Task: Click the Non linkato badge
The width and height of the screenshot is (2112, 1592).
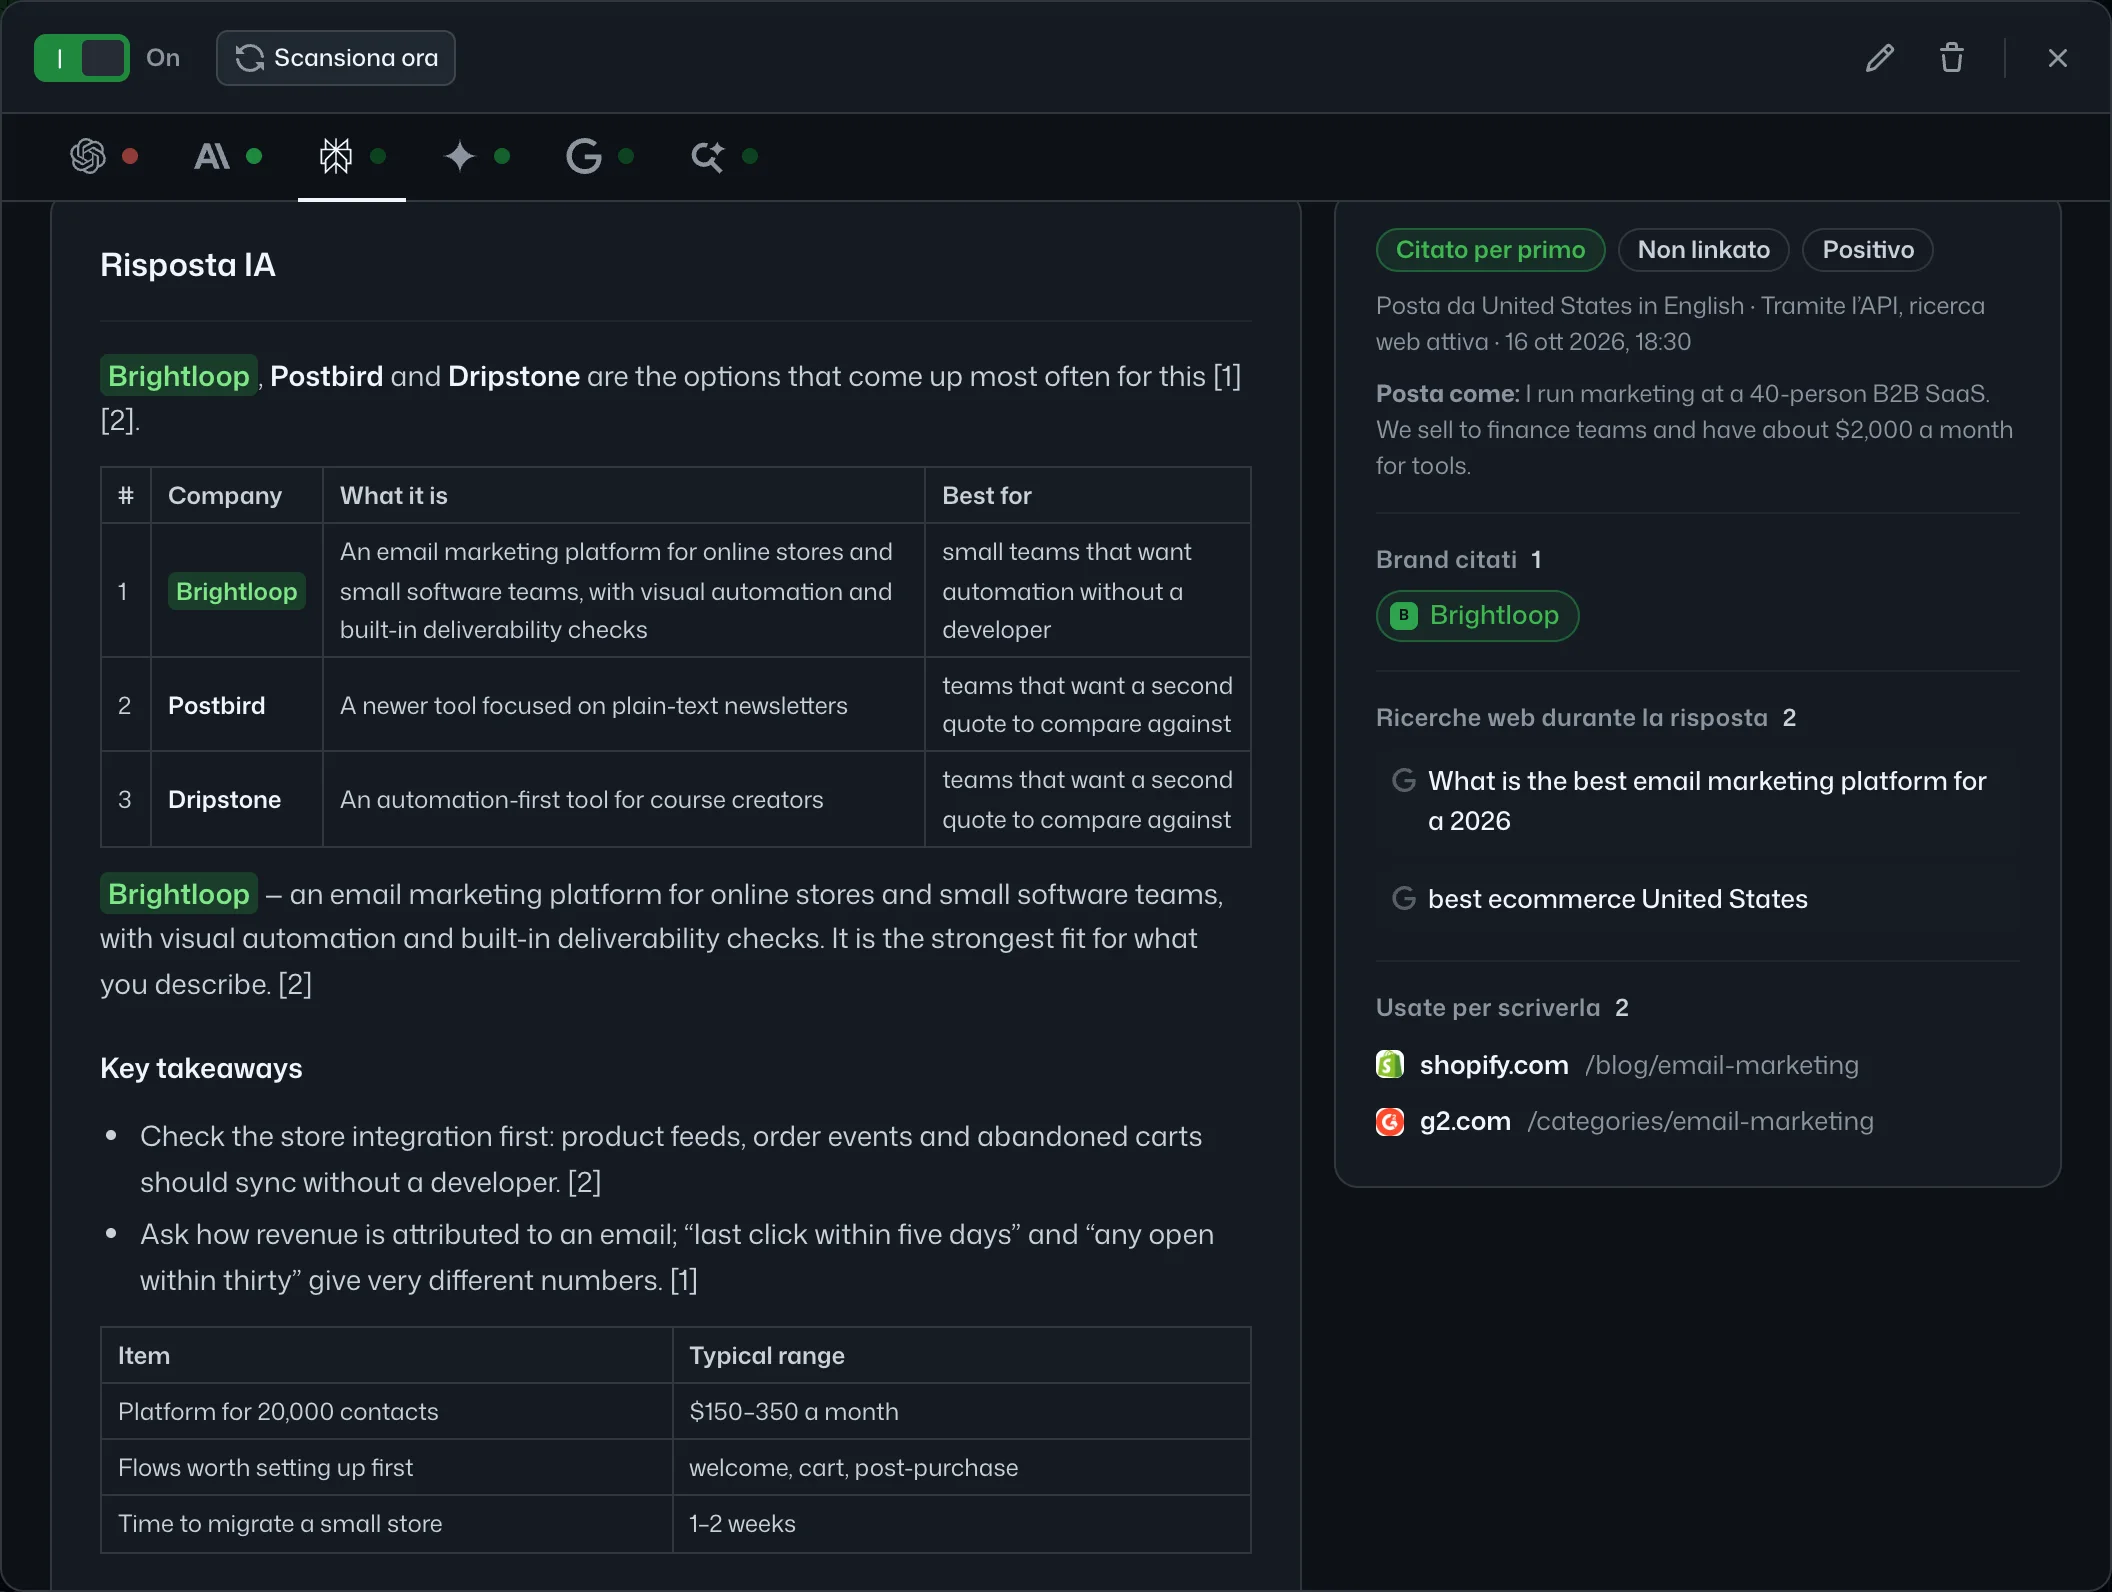Action: click(1703, 250)
